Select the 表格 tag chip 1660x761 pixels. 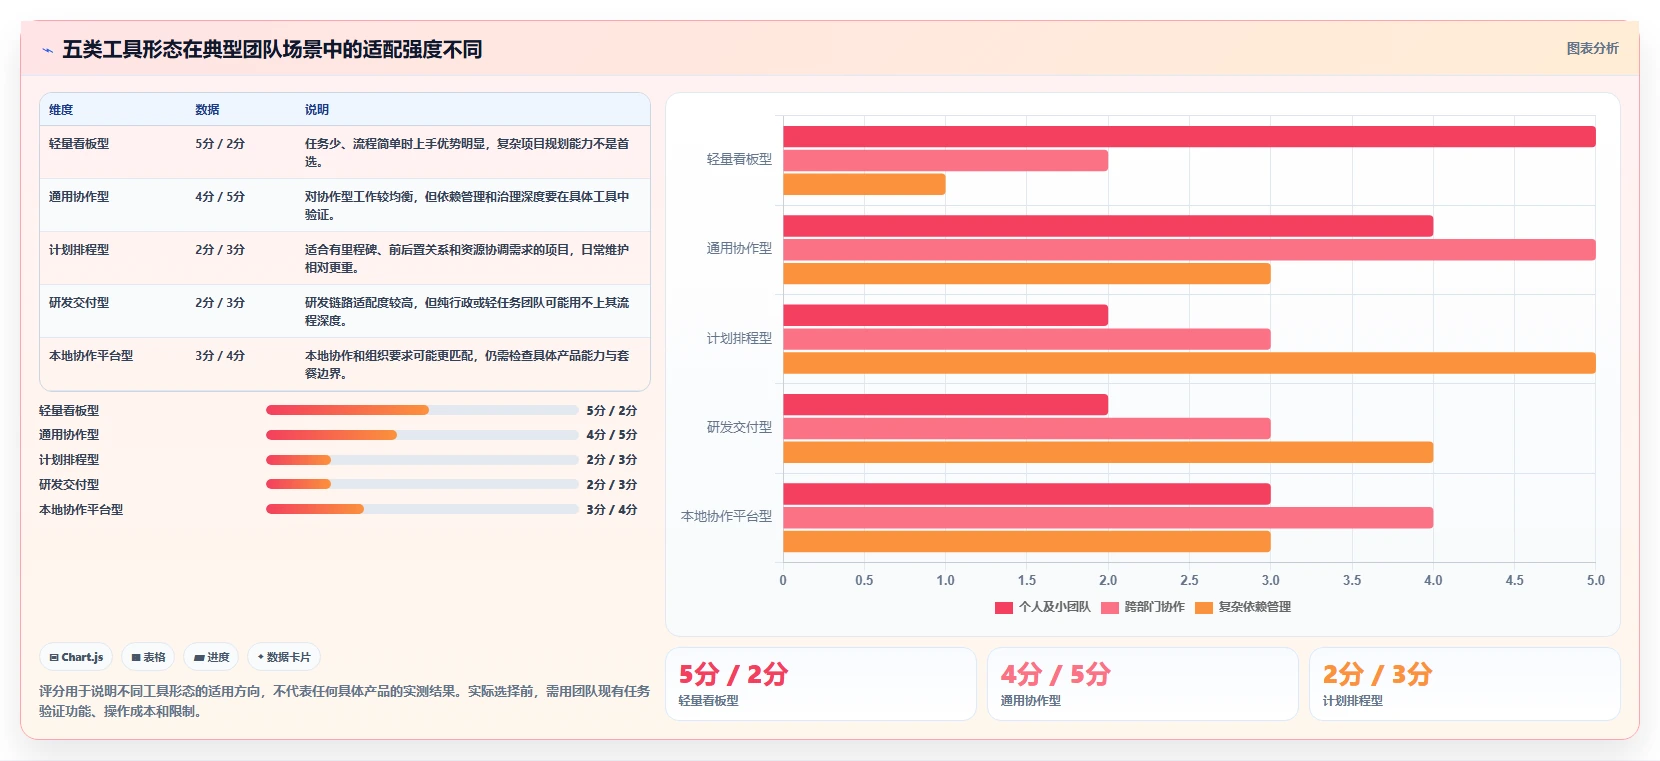coord(148,657)
